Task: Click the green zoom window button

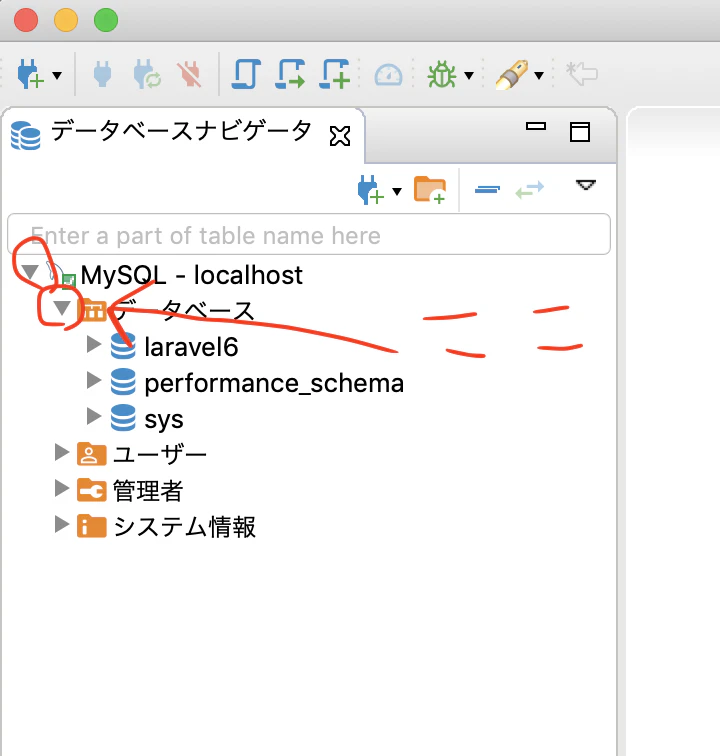Action: click(106, 20)
